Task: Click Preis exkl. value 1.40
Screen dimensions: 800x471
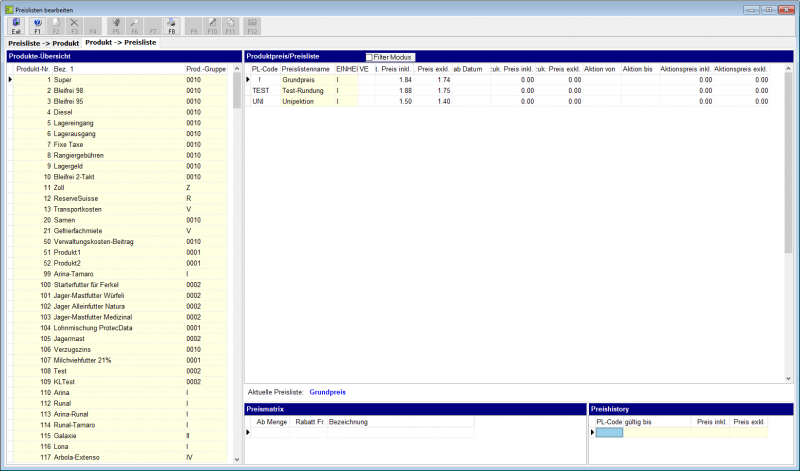Action: tap(444, 102)
